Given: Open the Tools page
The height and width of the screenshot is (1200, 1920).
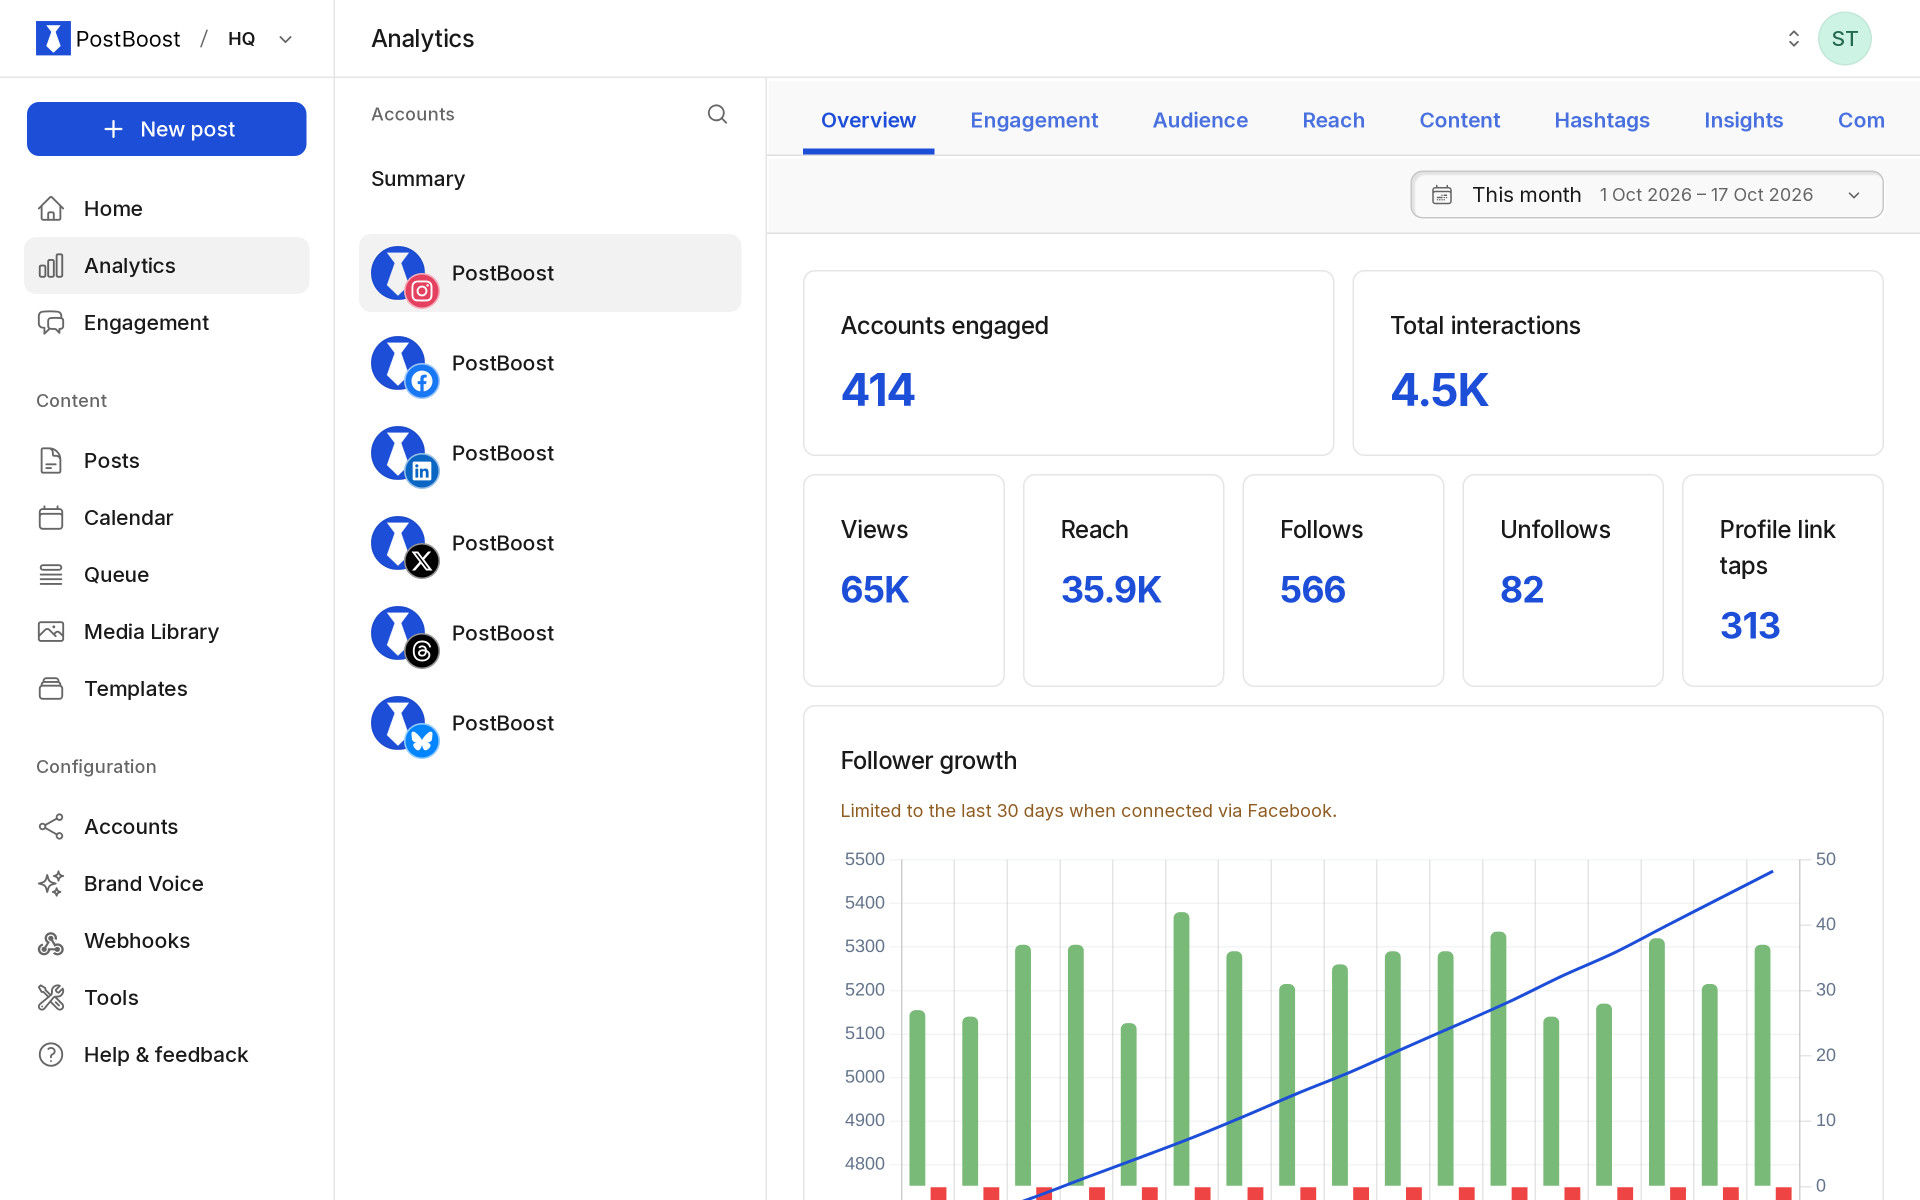Looking at the screenshot, I should 167,997.
